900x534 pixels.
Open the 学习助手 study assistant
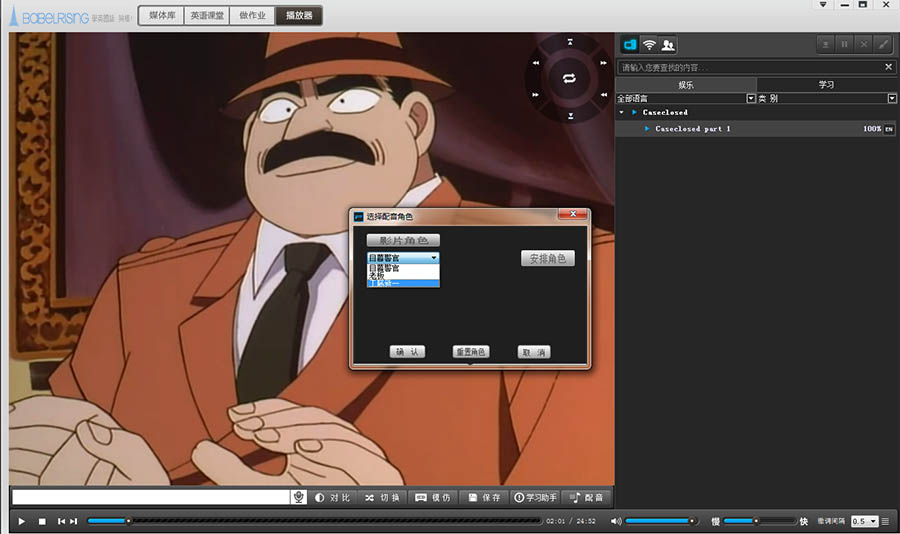(535, 498)
